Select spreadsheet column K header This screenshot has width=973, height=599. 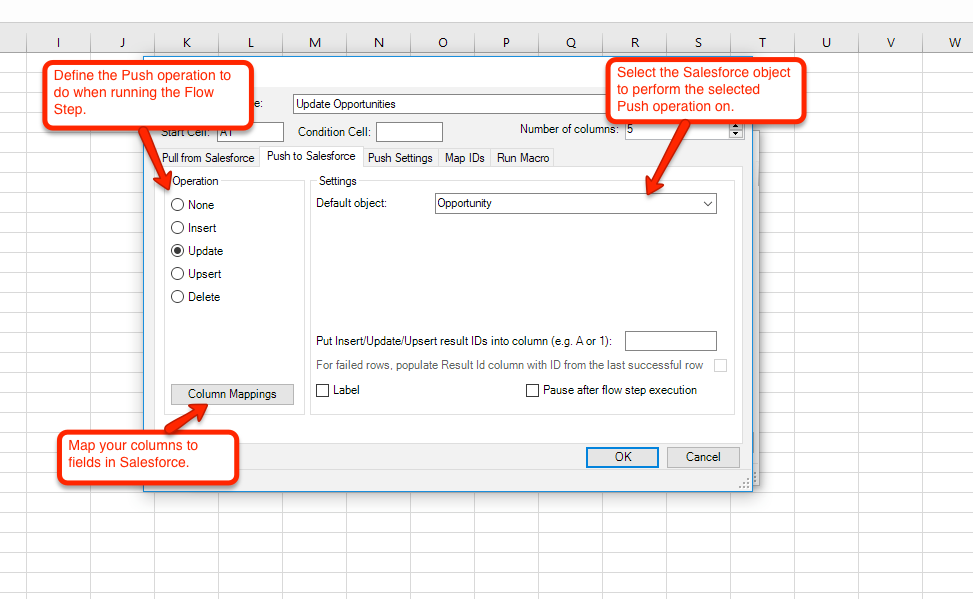(187, 42)
